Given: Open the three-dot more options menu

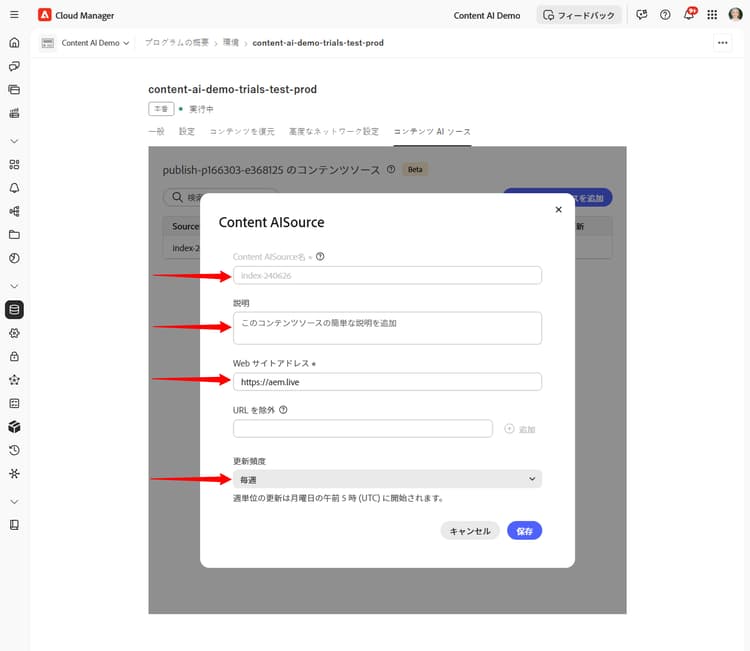Looking at the screenshot, I should pyautogui.click(x=722, y=43).
